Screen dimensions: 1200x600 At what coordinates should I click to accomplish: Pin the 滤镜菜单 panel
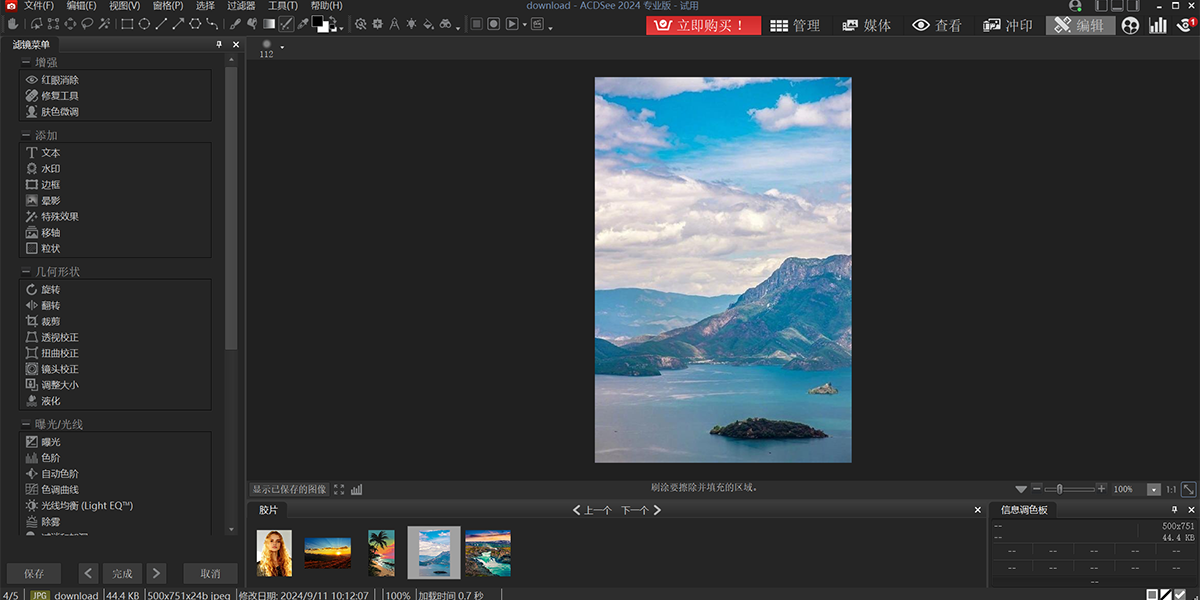pos(219,45)
